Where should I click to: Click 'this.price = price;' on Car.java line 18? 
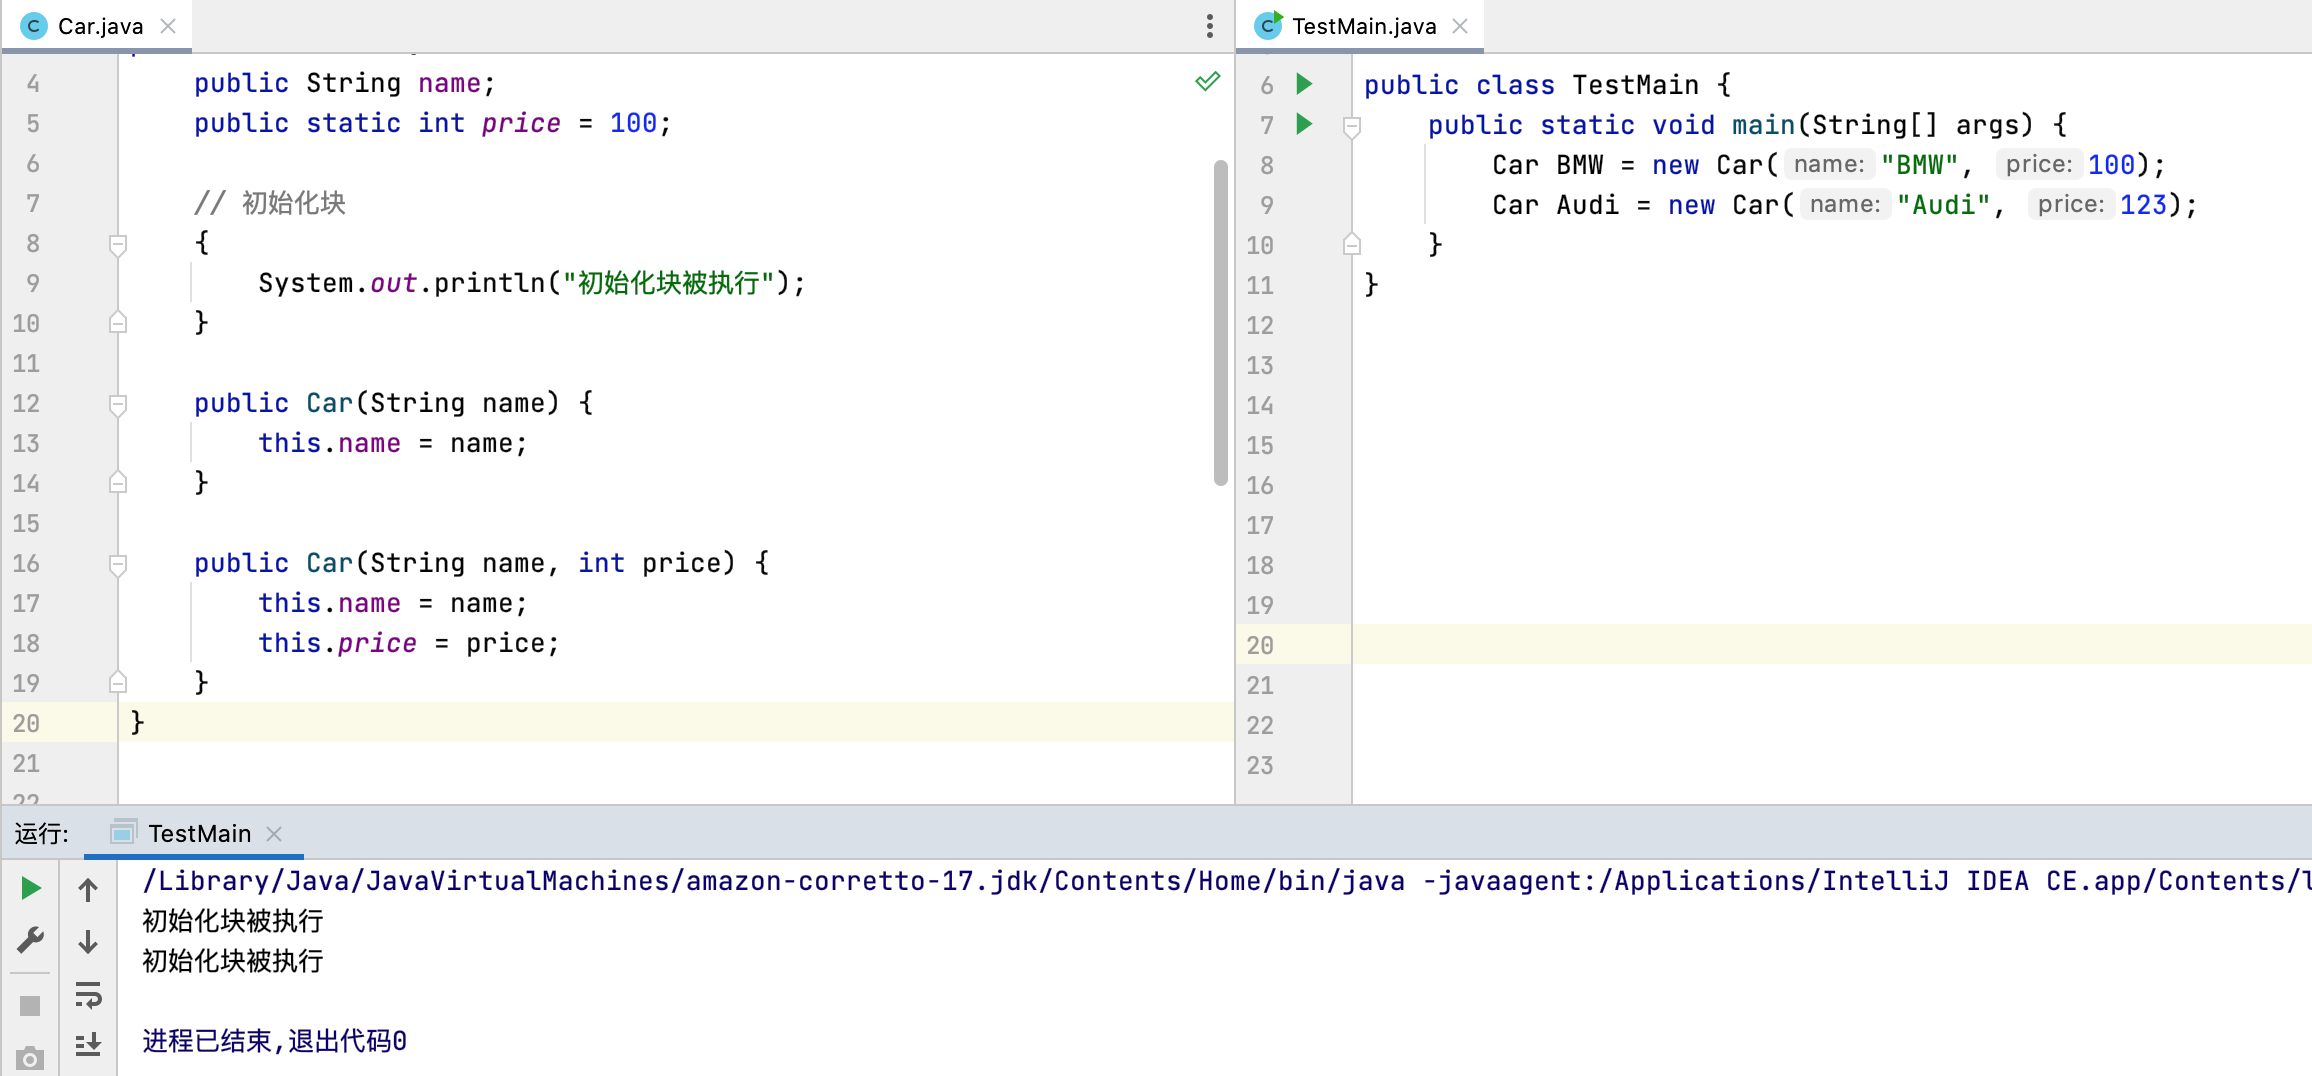pos(408,643)
